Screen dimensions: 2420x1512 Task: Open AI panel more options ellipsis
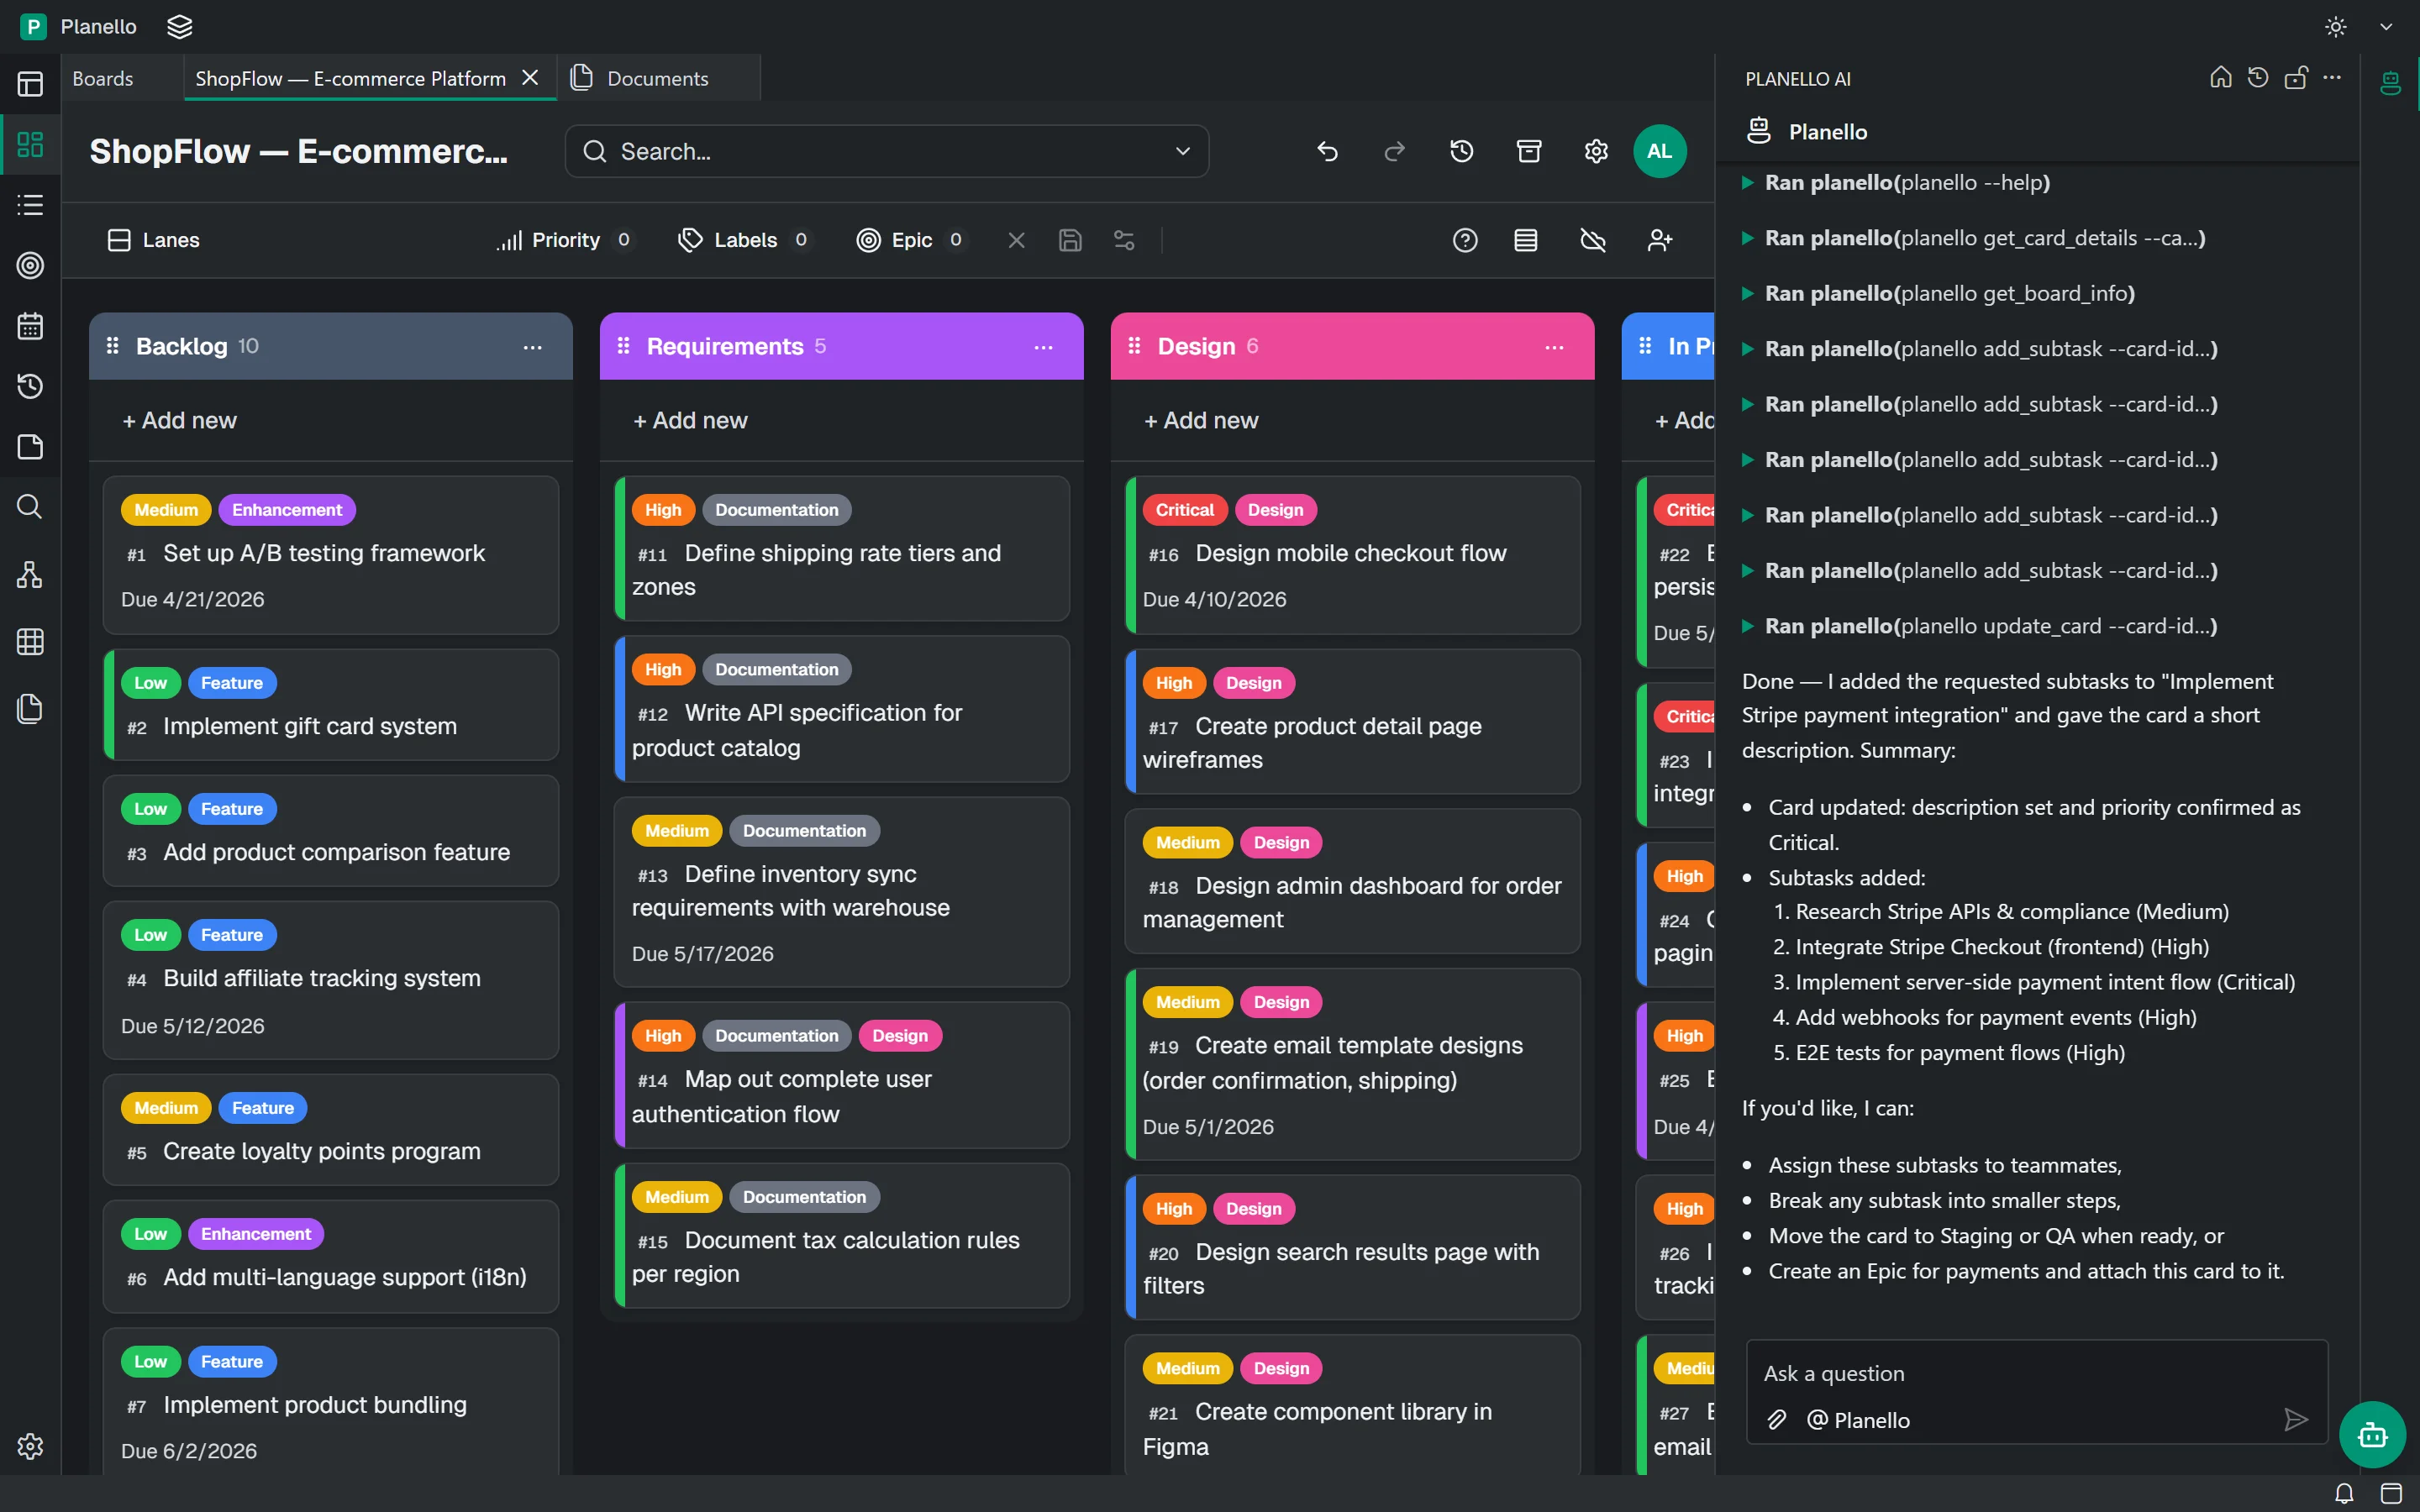[2332, 78]
